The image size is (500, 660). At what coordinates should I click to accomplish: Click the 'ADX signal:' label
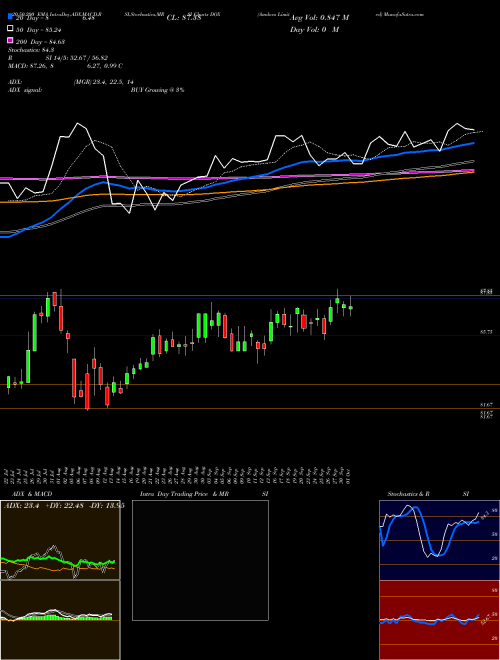point(25,90)
